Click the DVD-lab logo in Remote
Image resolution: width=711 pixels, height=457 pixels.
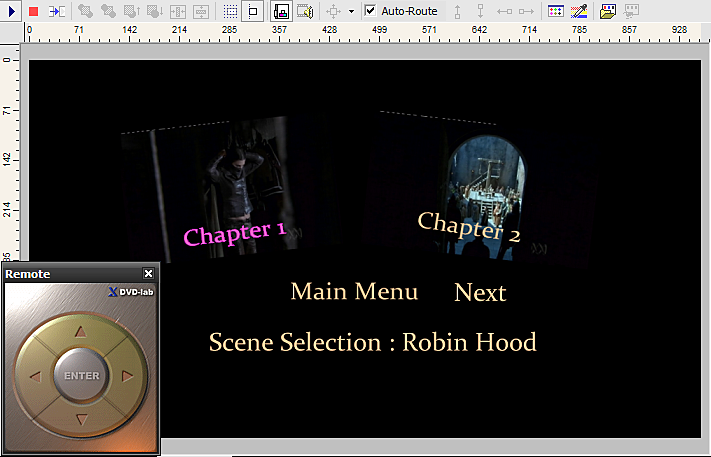131,292
